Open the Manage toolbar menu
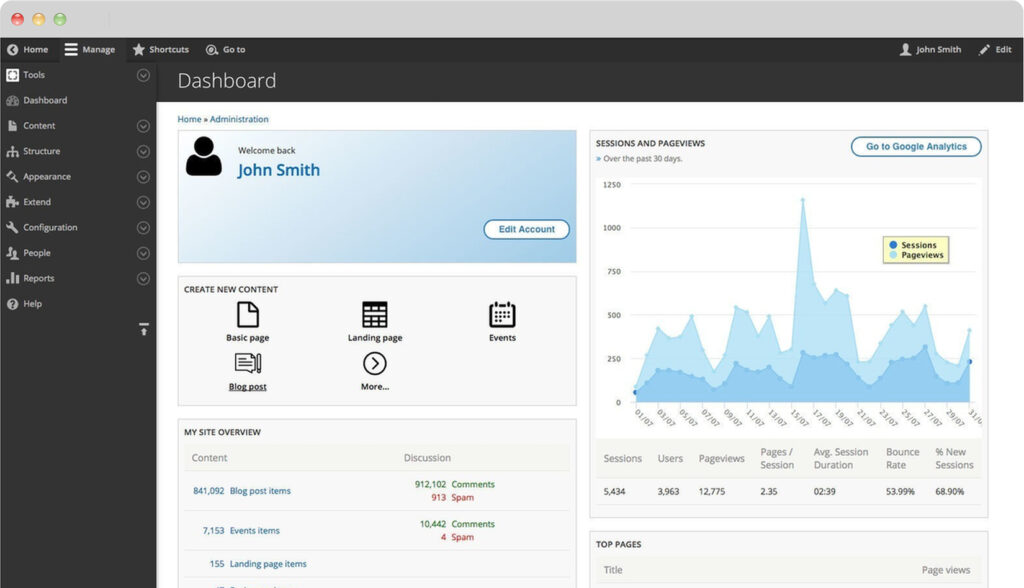 coord(90,50)
